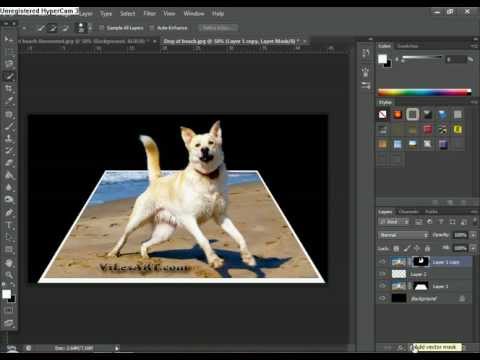Select the Layer 1 mask thumbnail
This screenshot has width=480, height=360.
[x=421, y=286]
